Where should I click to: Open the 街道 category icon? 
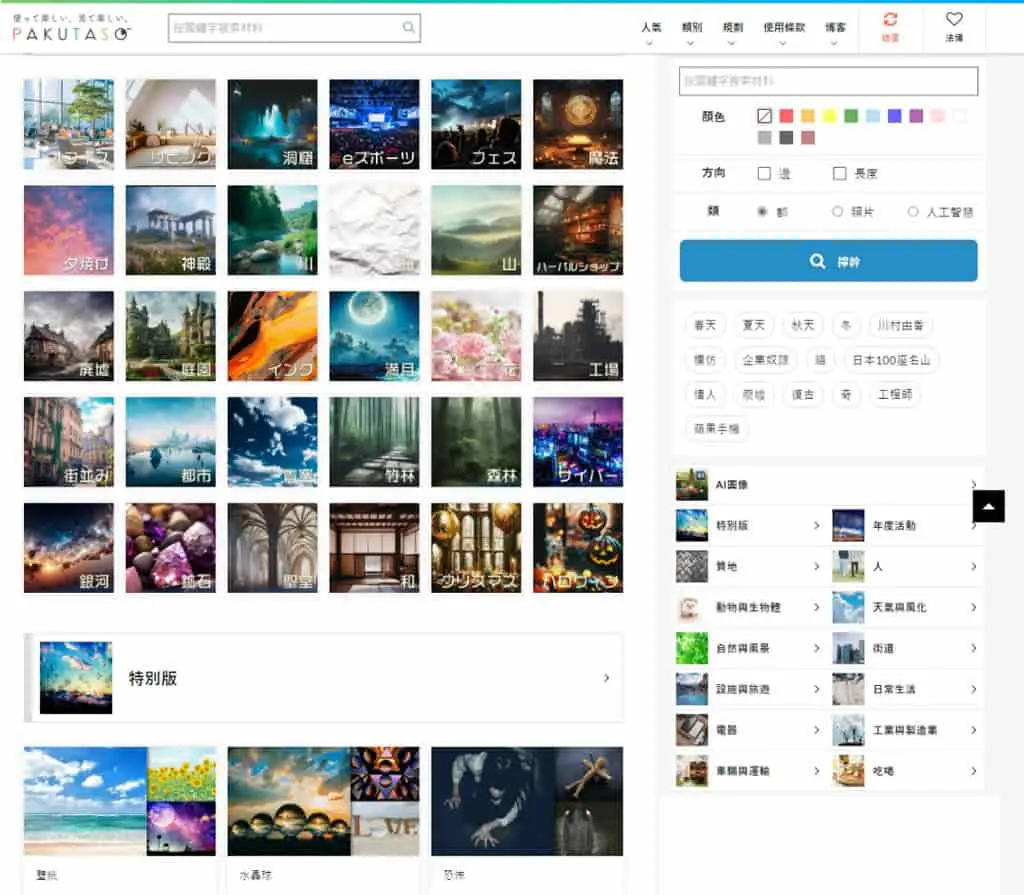coord(848,648)
